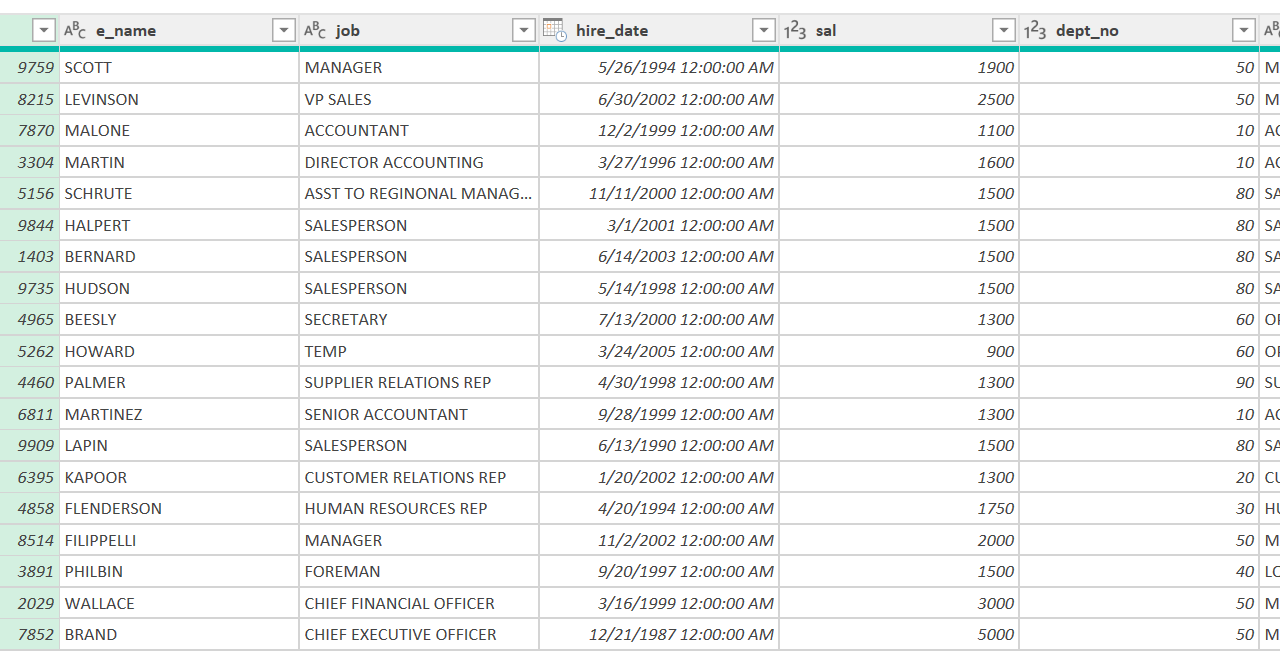Open the dept_no column filter dropdown

1244,31
